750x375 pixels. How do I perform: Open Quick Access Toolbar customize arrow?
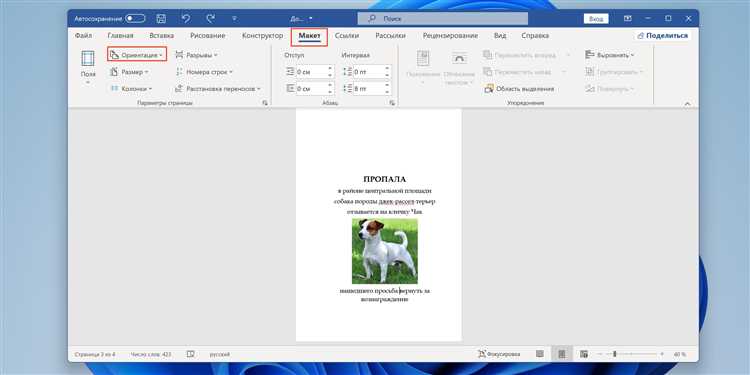[234, 19]
